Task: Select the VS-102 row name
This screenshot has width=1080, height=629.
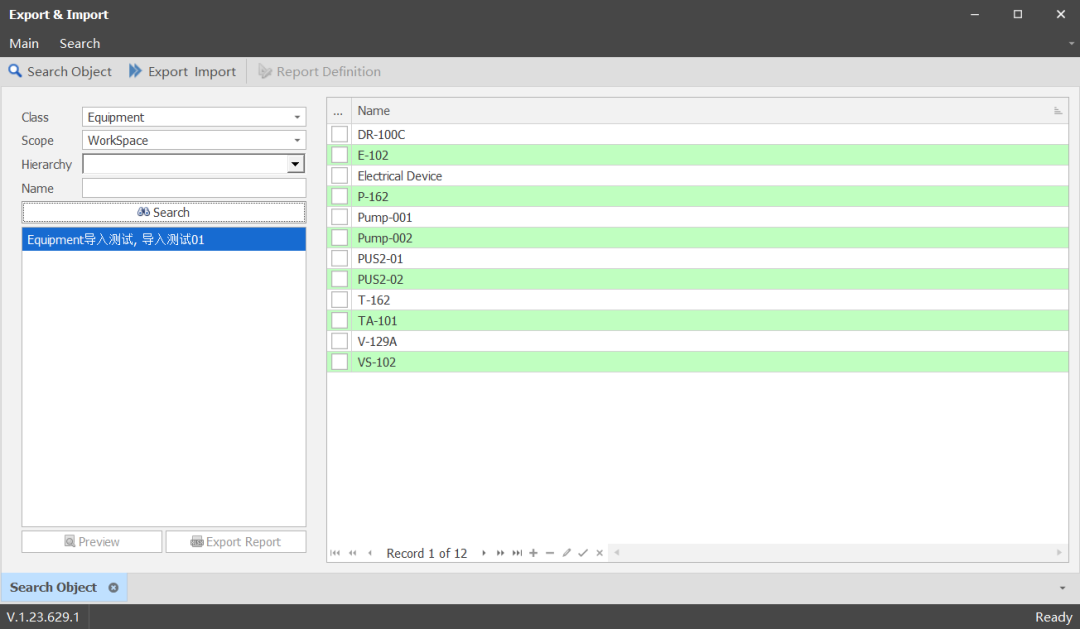Action: pos(376,362)
